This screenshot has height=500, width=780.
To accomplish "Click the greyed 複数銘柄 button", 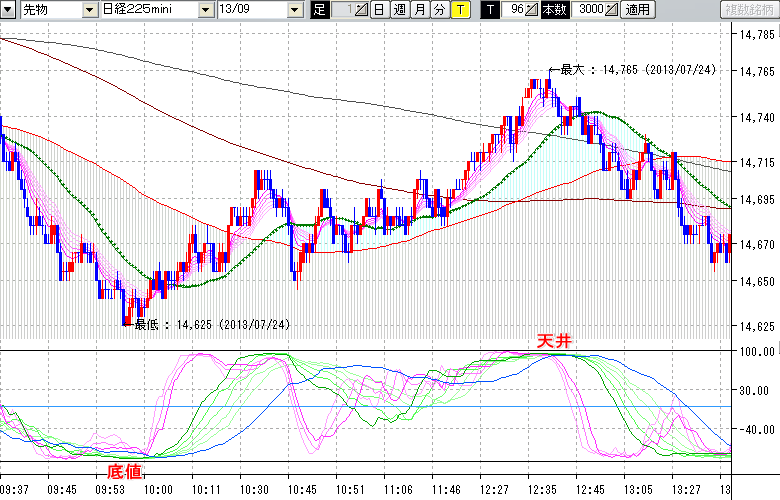I will click(748, 10).
